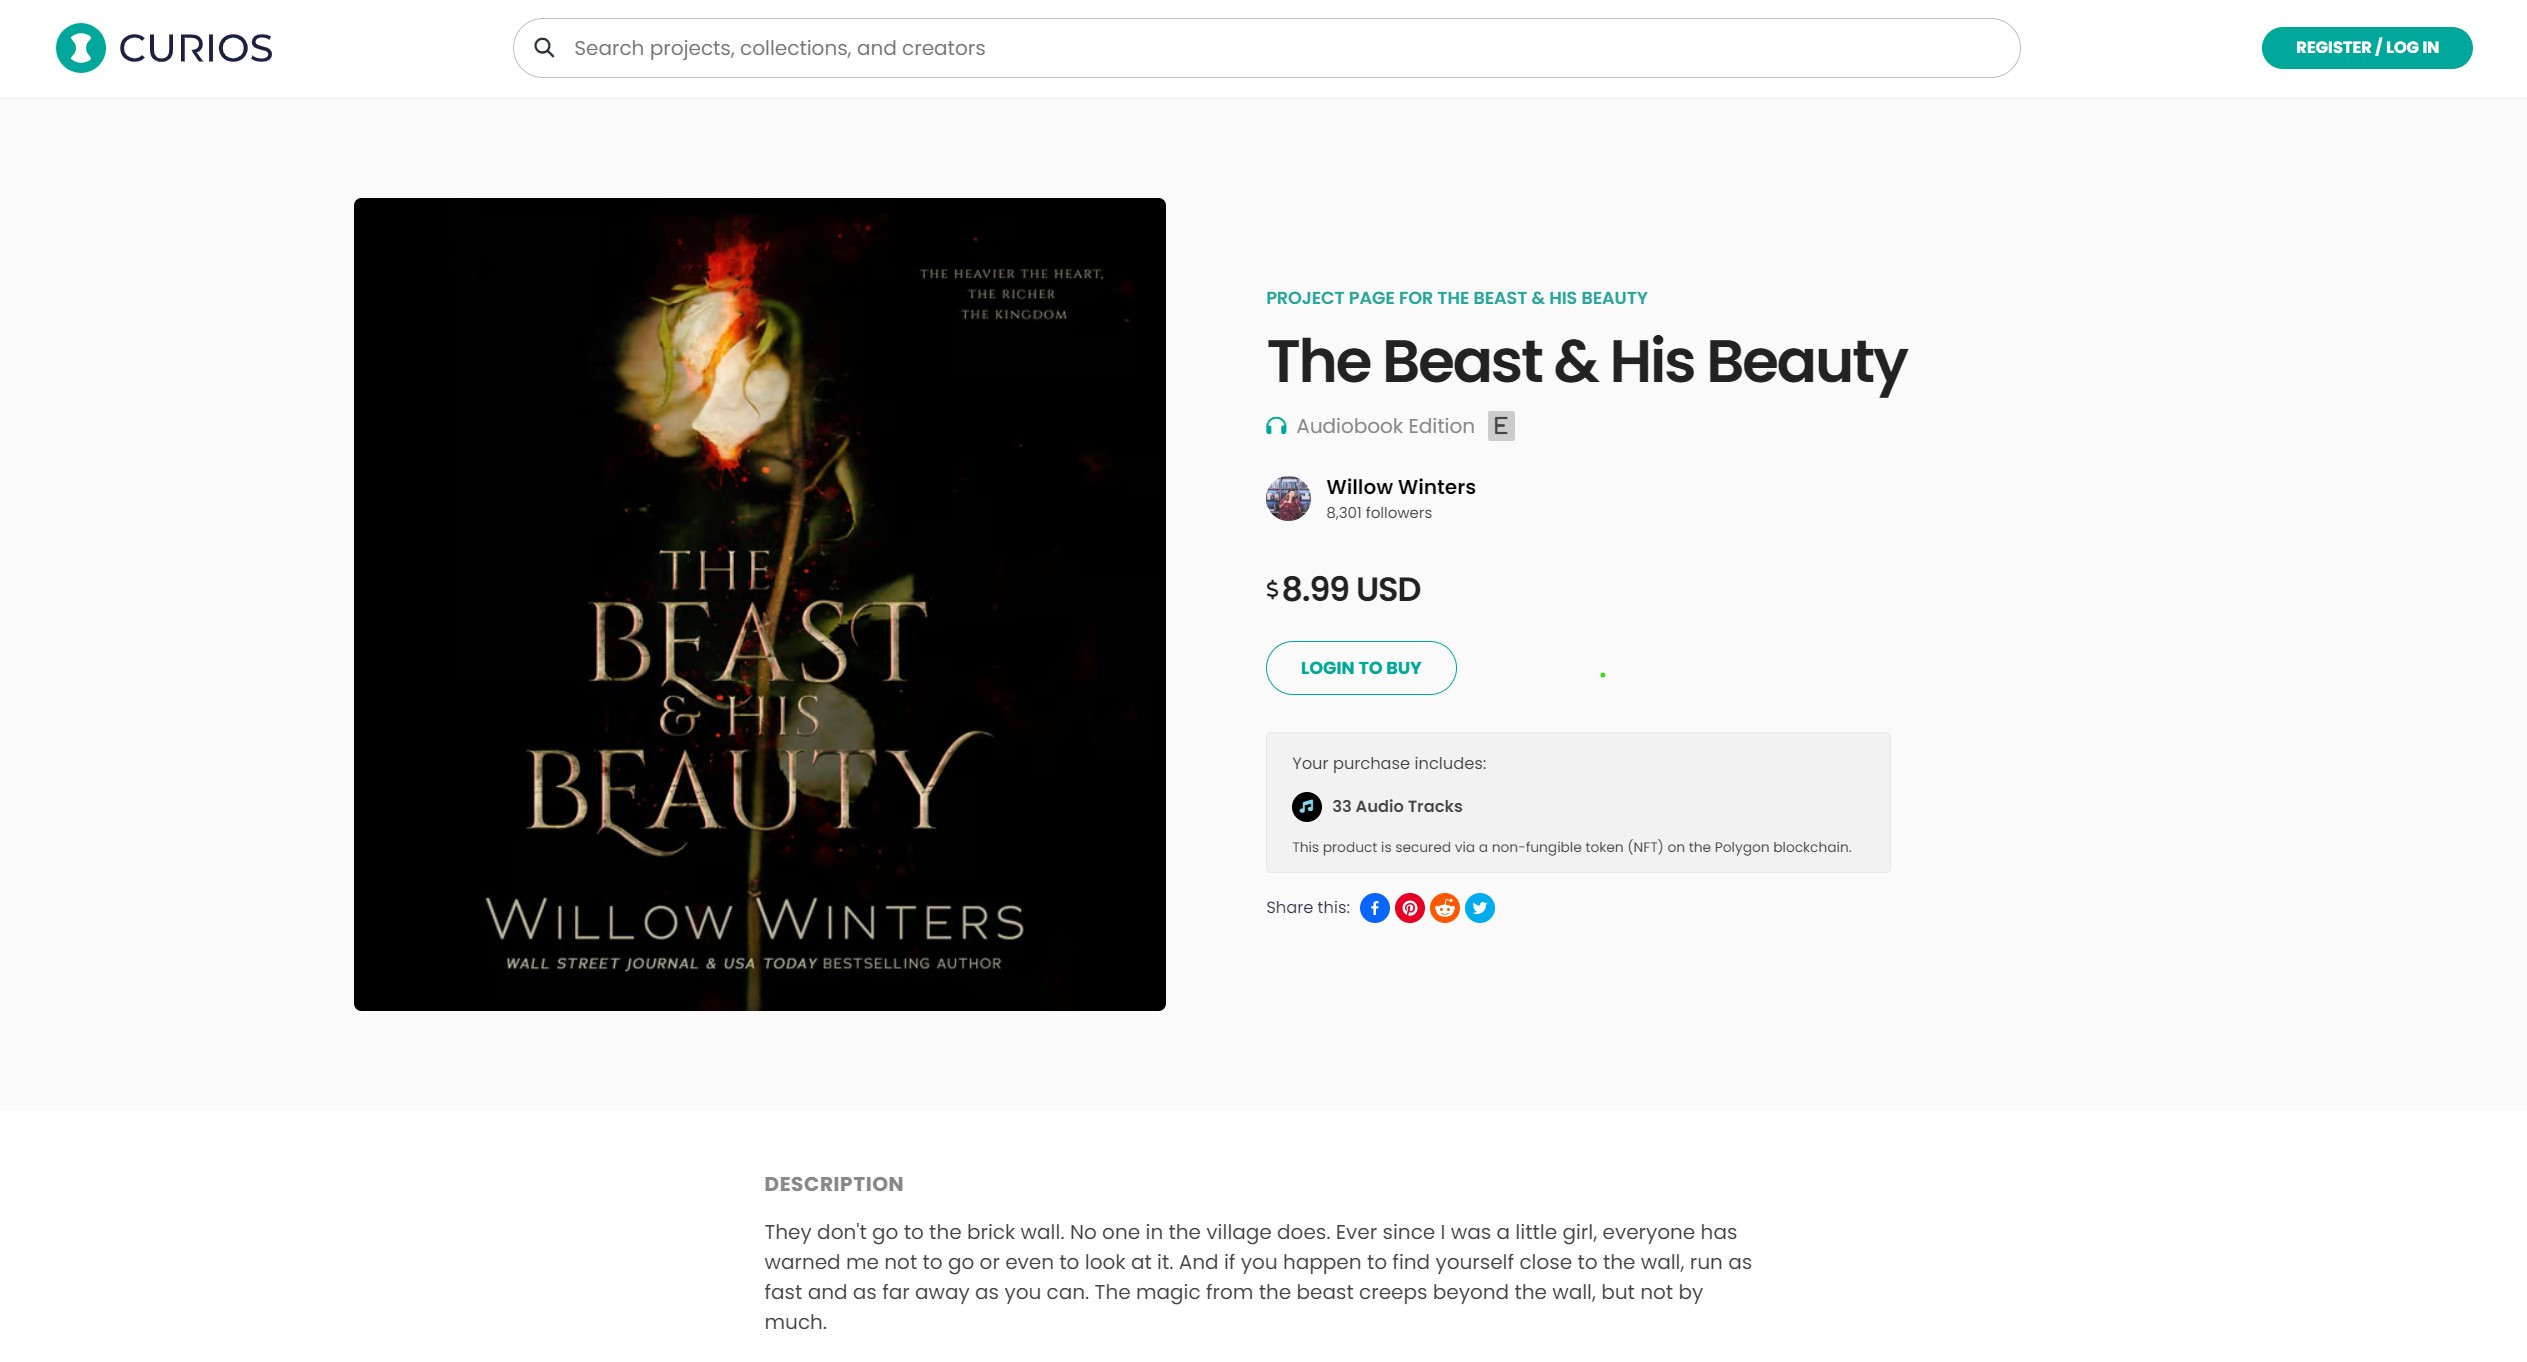Open Willow Winters avatar image
2527x1362 pixels.
coord(1288,498)
